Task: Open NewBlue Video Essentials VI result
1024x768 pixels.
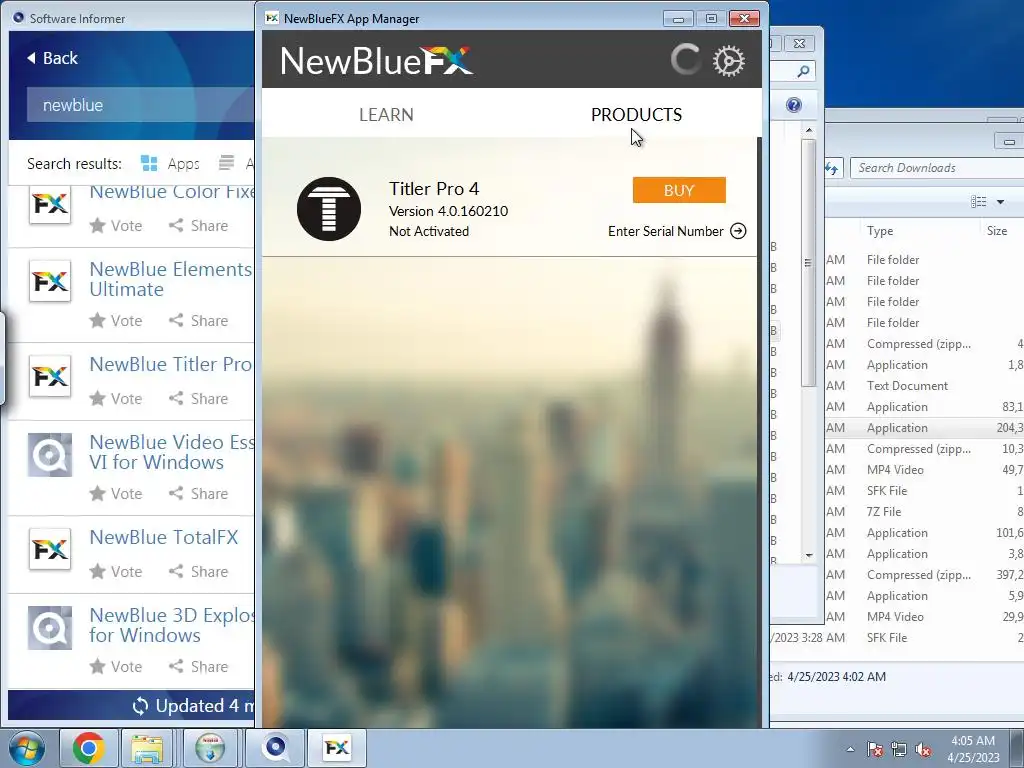Action: (171, 452)
